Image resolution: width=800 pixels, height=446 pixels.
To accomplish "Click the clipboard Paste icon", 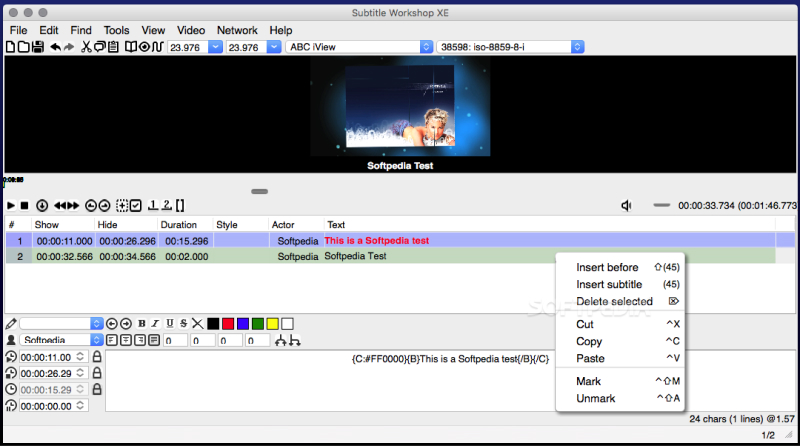I will 113,47.
